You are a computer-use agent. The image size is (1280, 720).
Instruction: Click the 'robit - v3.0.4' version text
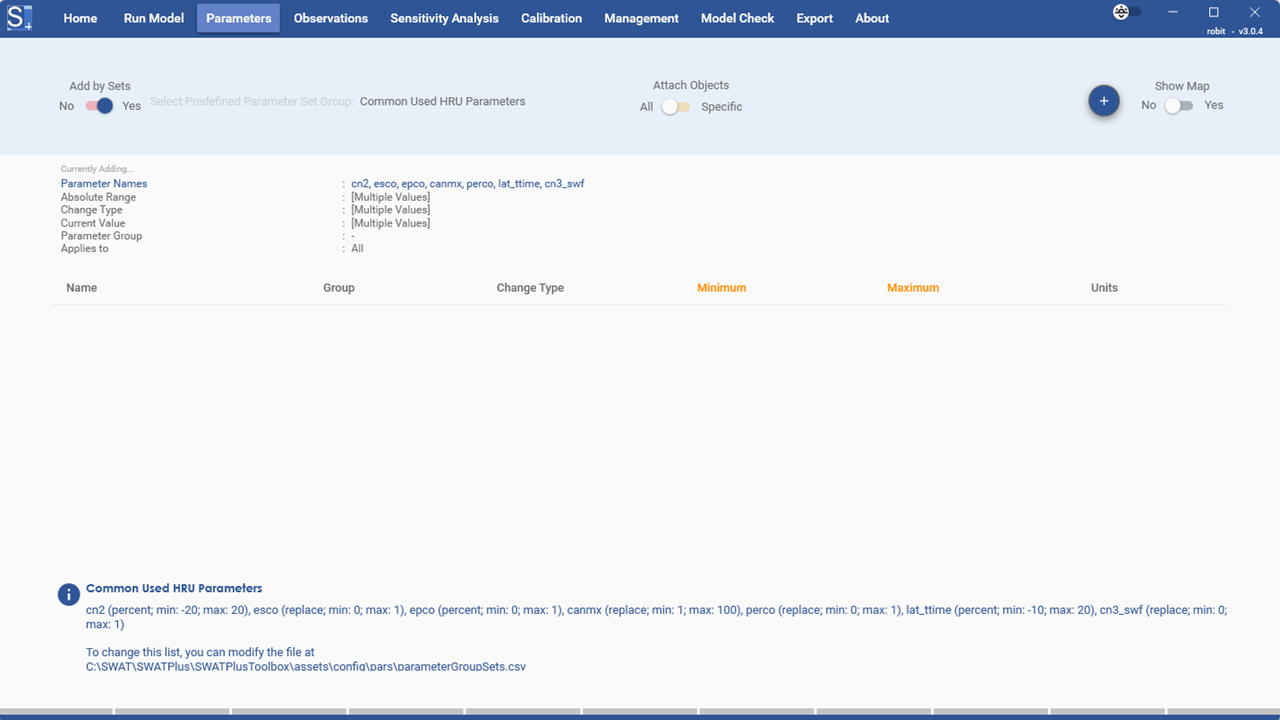[x=1235, y=32]
